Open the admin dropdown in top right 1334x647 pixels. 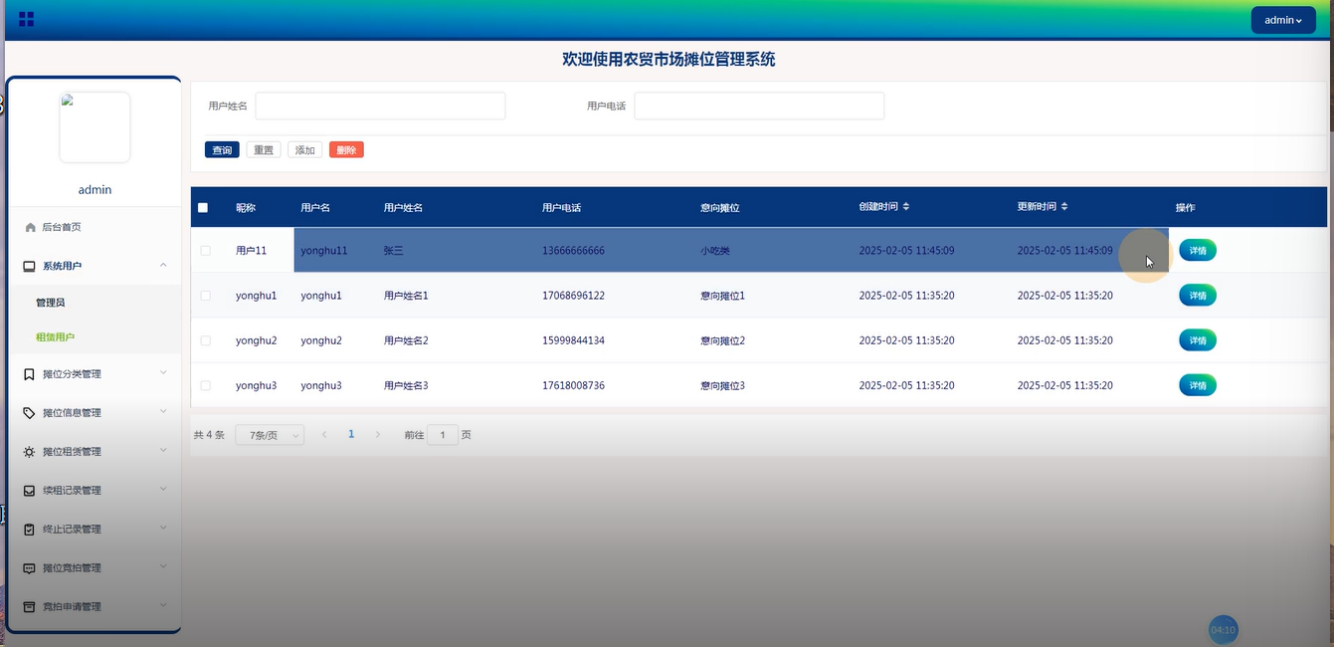click(1283, 20)
